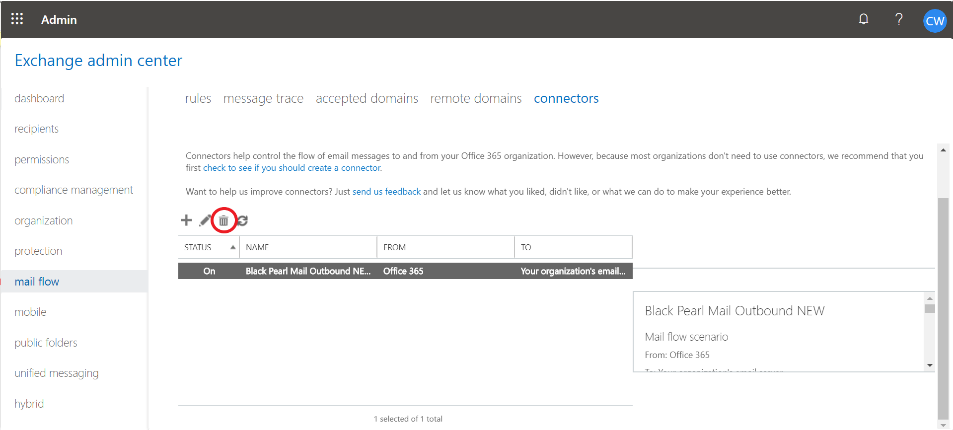Viewport: 953px width, 430px height.
Task: Open public folders section
Action: tap(46, 342)
